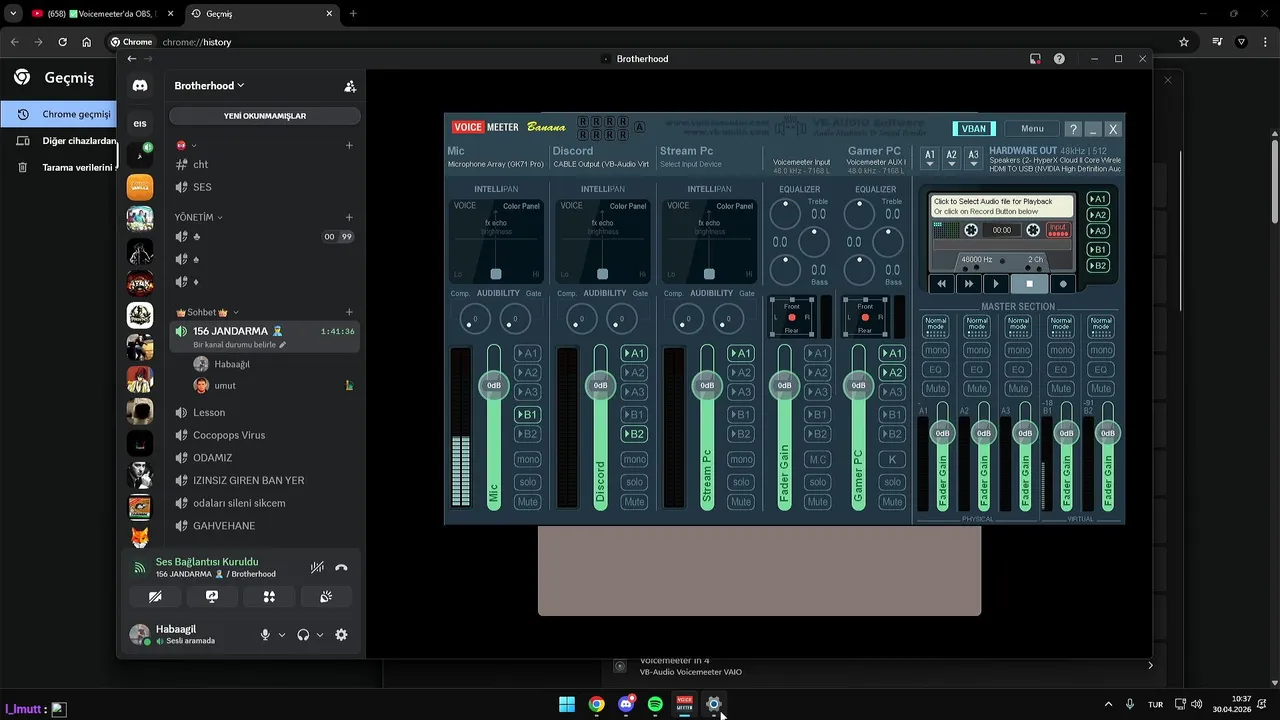Click the invite people icon beside Brotherhood

coord(350,86)
